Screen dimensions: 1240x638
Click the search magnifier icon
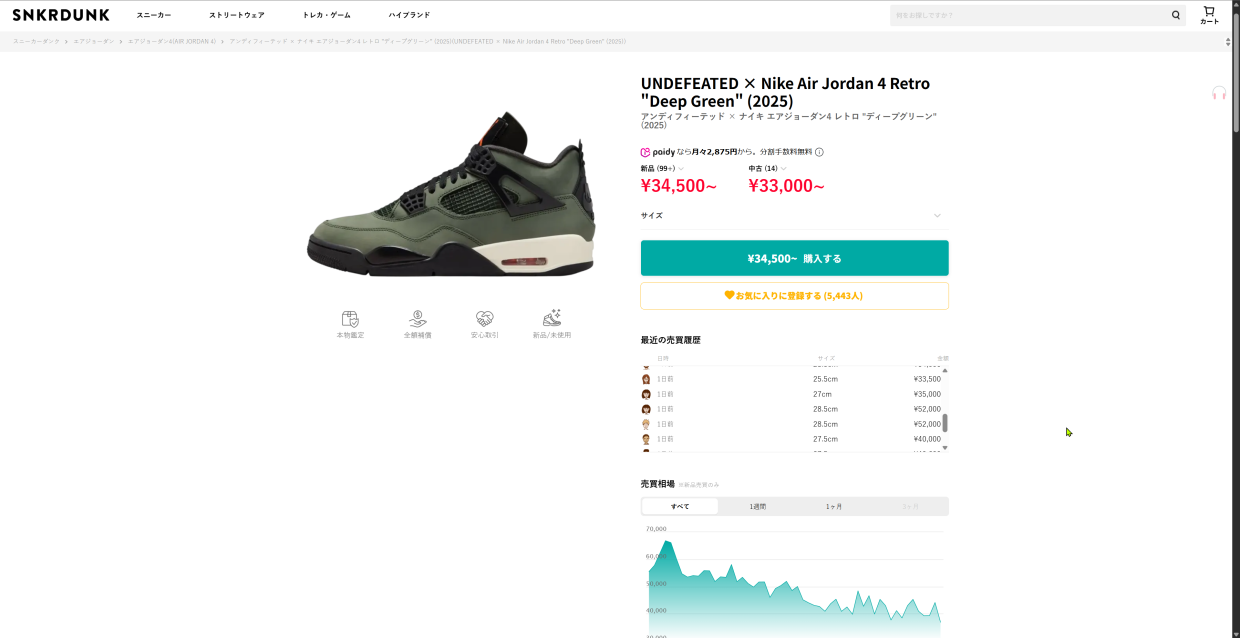tap(1176, 15)
